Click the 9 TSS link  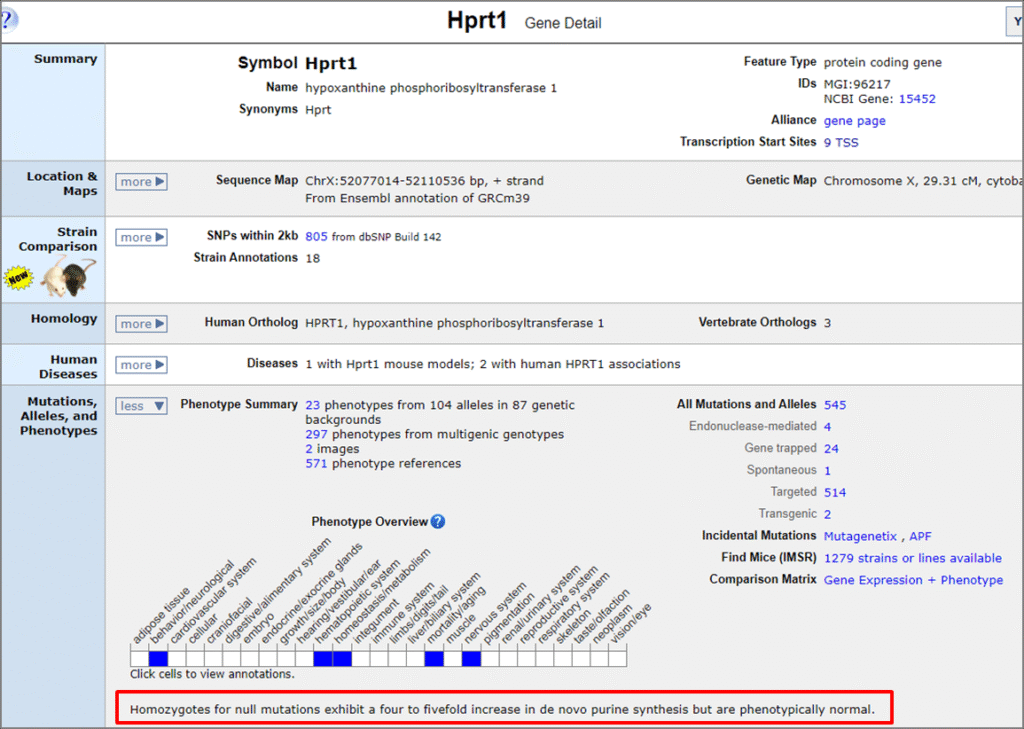(x=841, y=142)
